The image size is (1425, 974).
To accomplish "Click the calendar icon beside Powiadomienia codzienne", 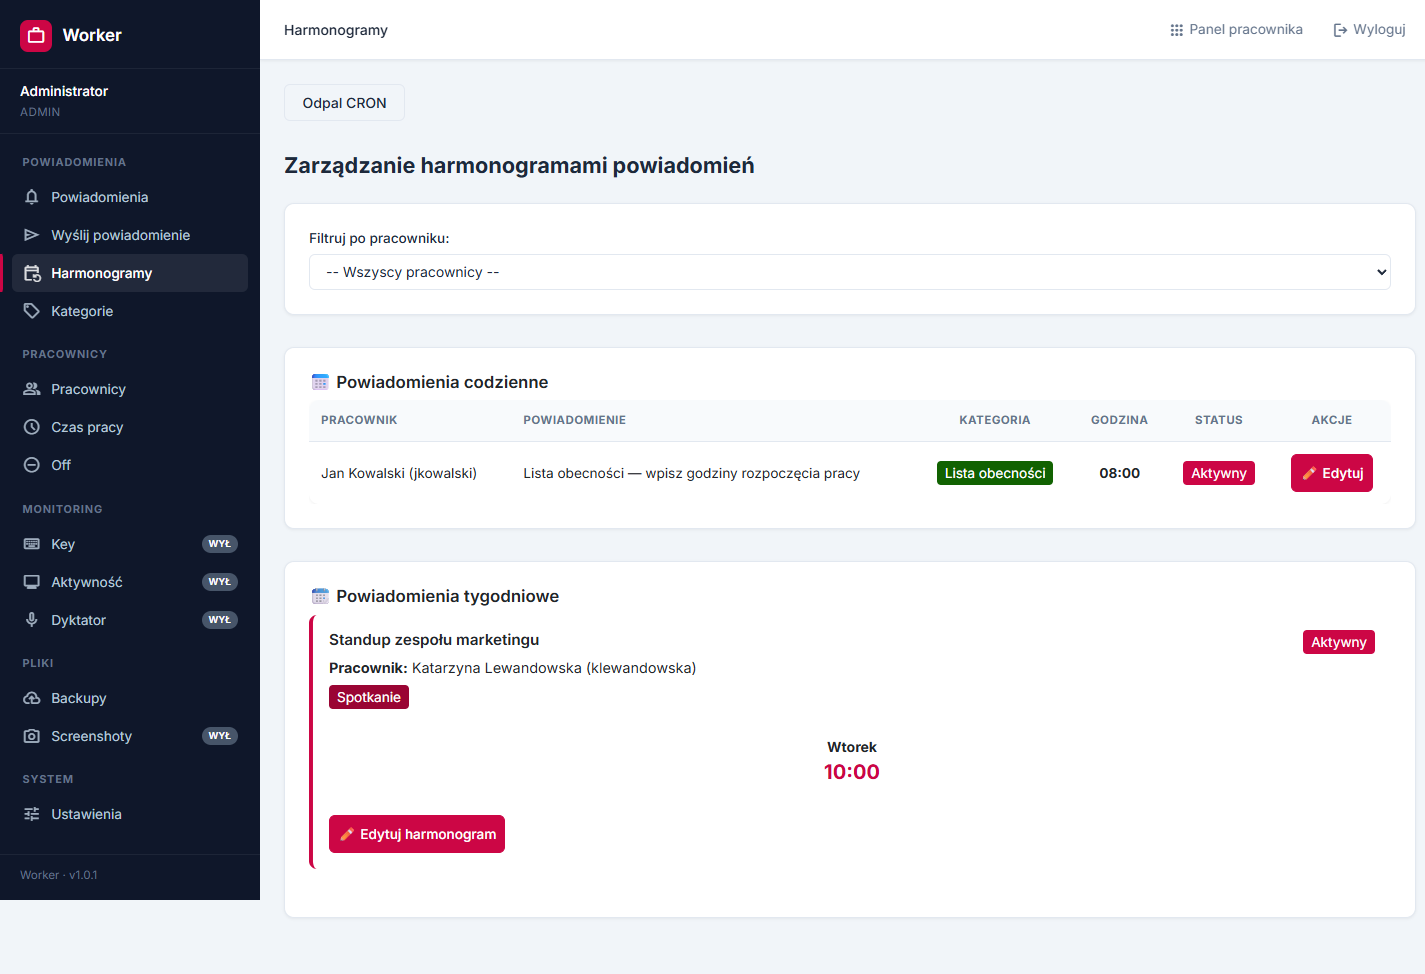I will [320, 382].
